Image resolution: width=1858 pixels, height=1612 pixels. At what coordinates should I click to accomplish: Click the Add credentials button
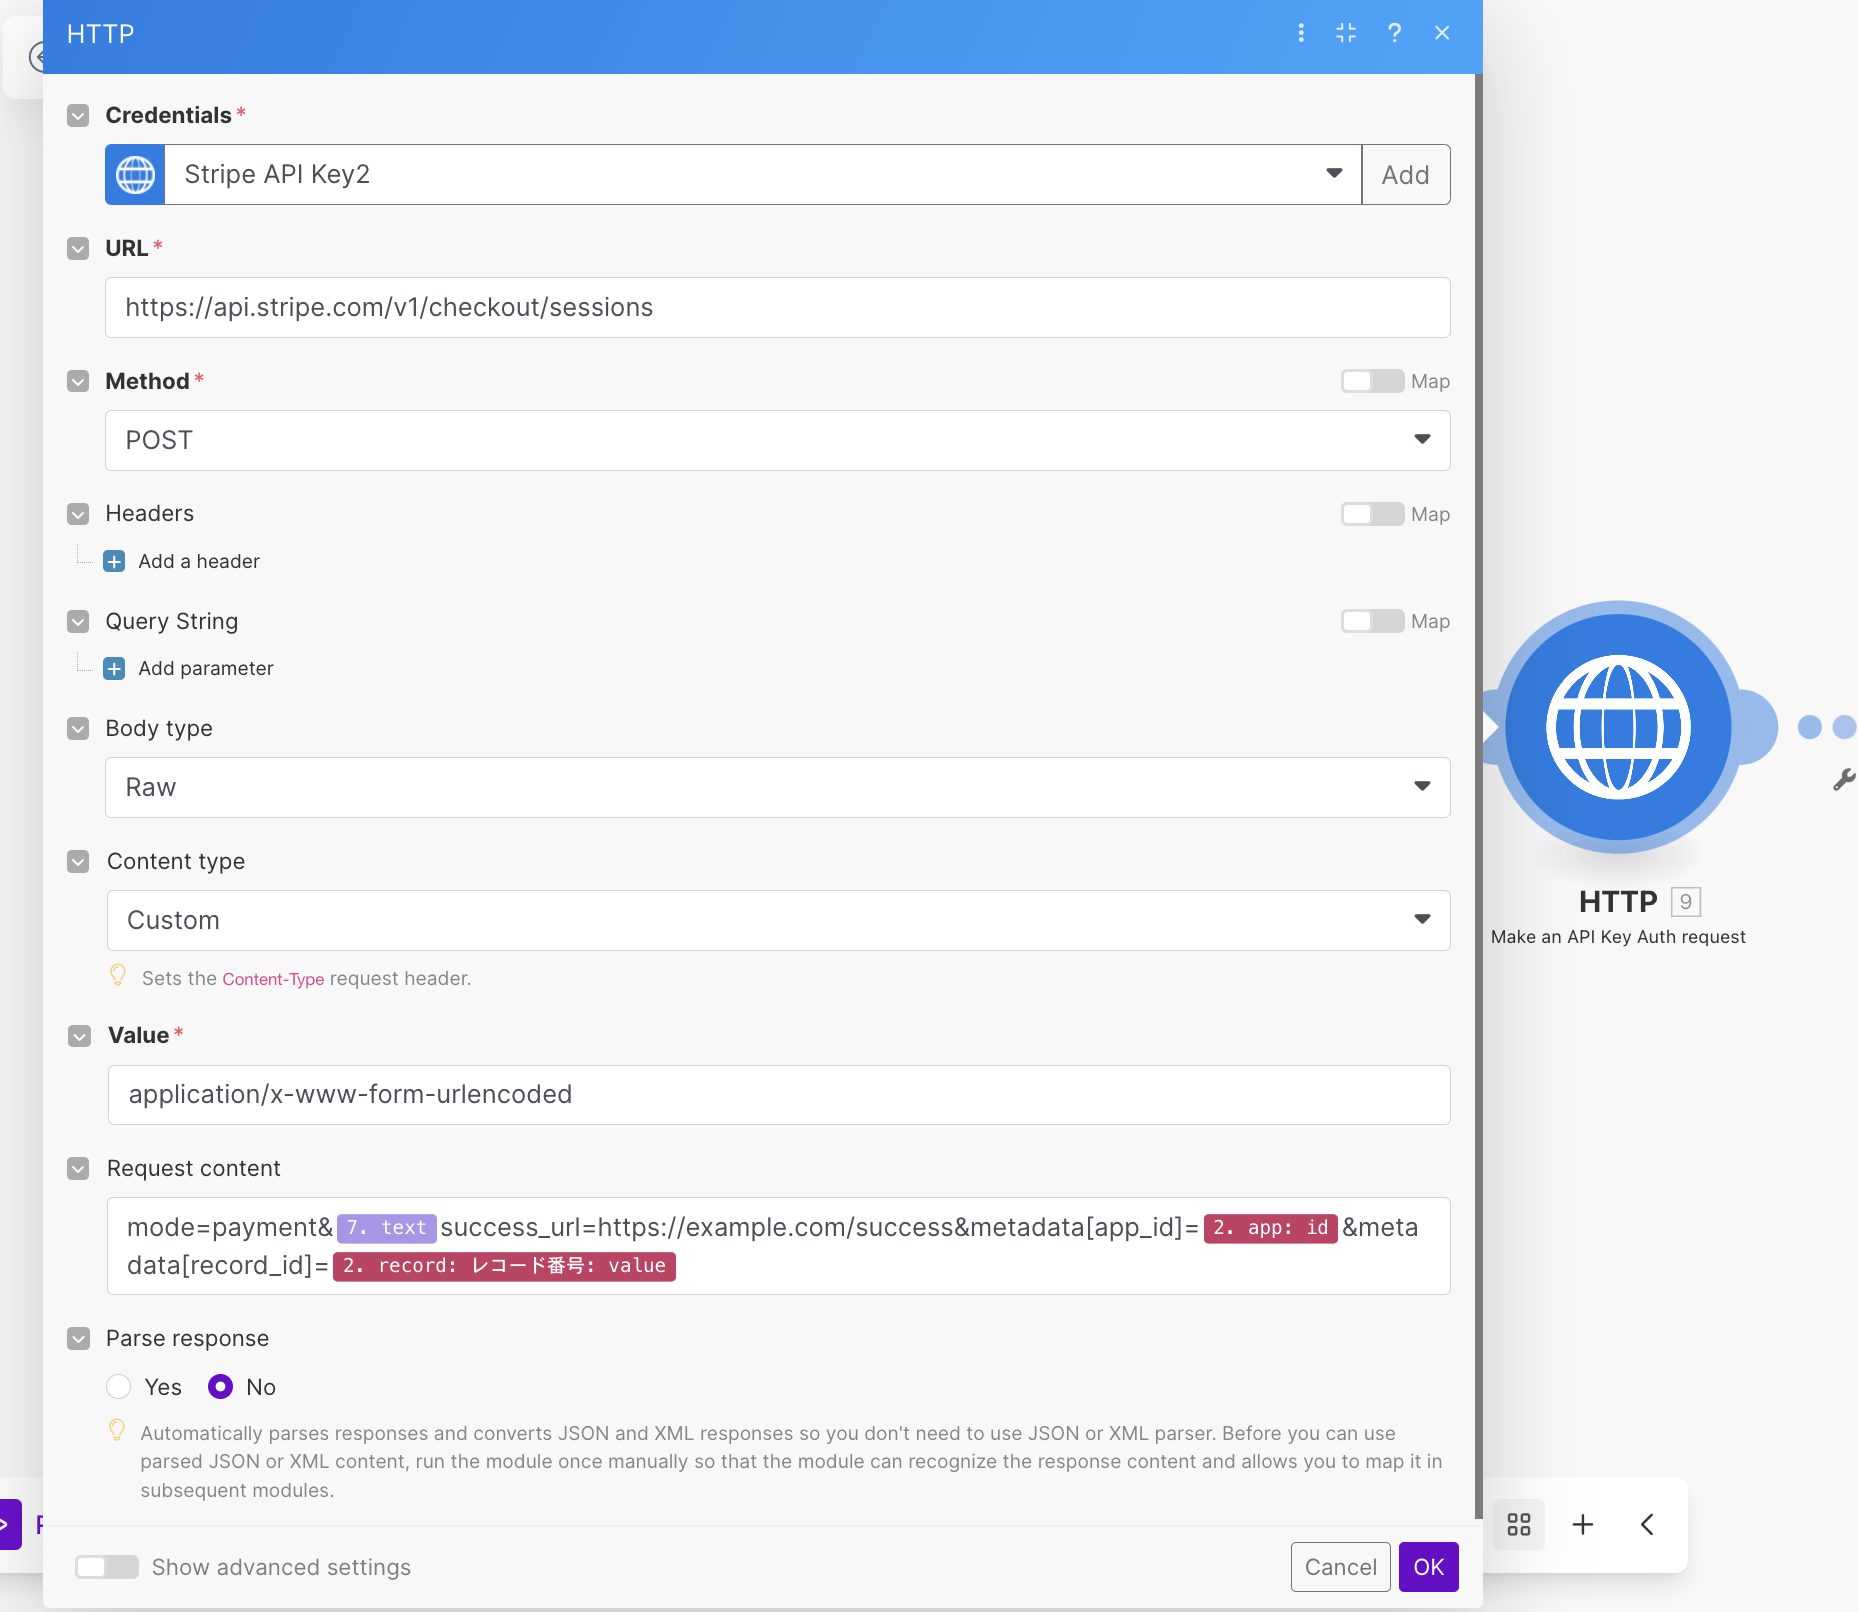tap(1406, 175)
